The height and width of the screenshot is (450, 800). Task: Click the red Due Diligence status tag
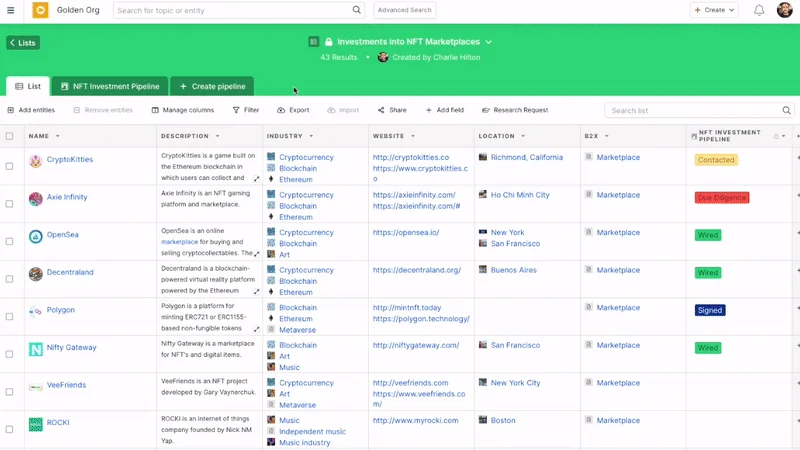click(721, 198)
